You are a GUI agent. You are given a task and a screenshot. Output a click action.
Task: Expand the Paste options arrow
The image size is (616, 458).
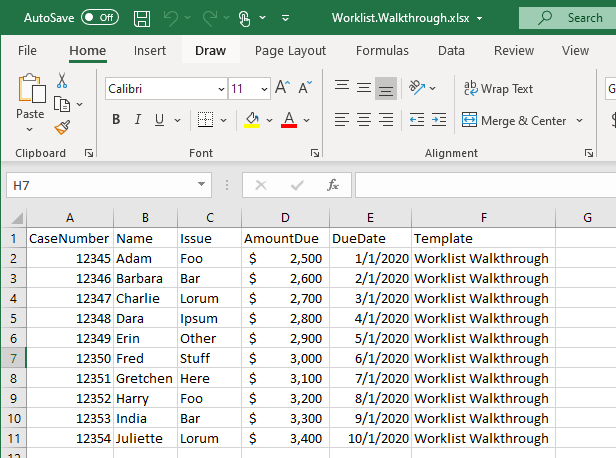coord(29,129)
